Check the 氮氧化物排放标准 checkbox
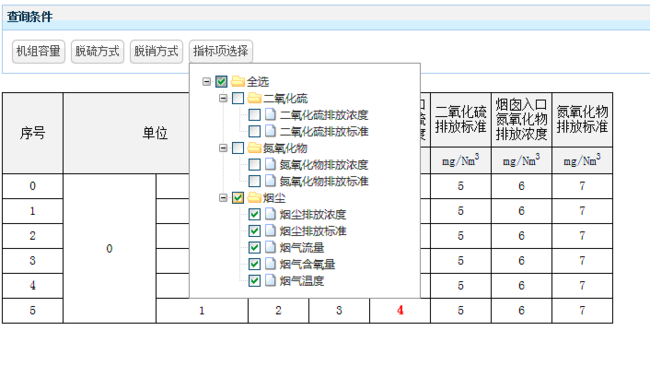The height and width of the screenshot is (366, 650). [x=255, y=181]
